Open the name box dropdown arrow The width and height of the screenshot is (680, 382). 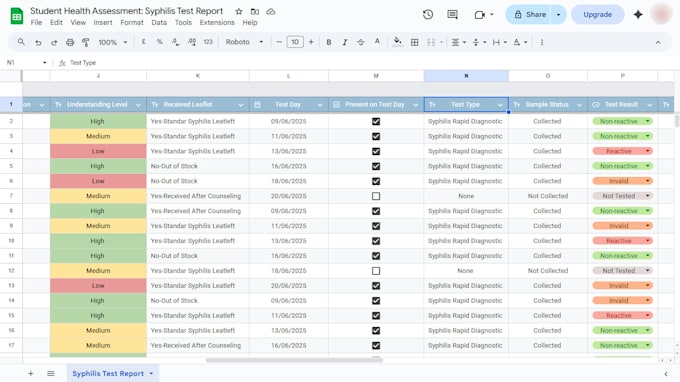click(45, 63)
